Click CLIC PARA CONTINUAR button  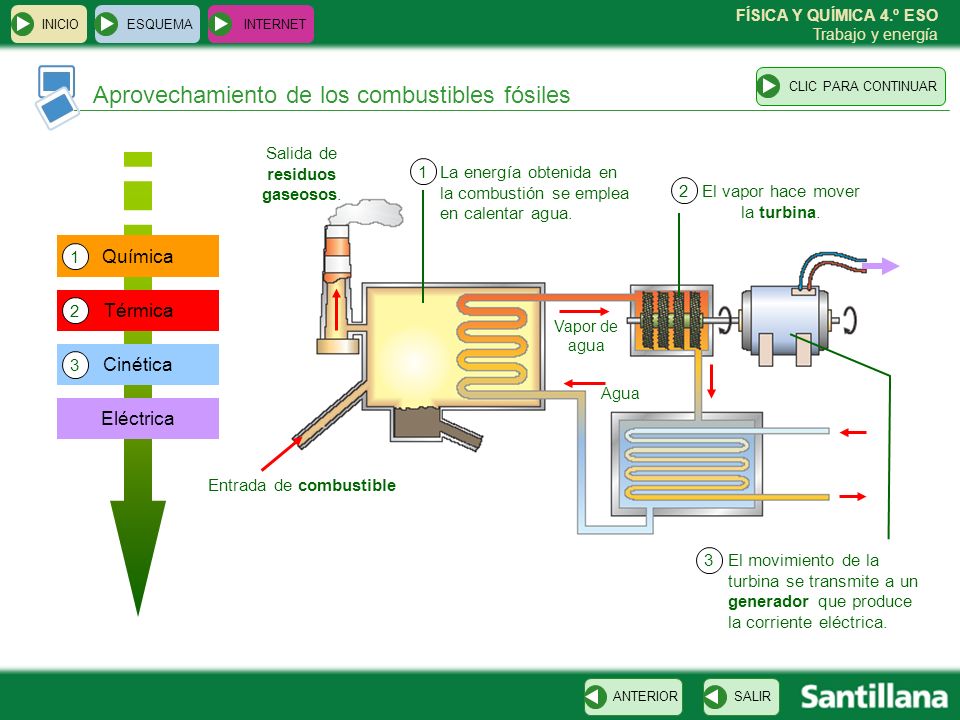click(x=850, y=86)
